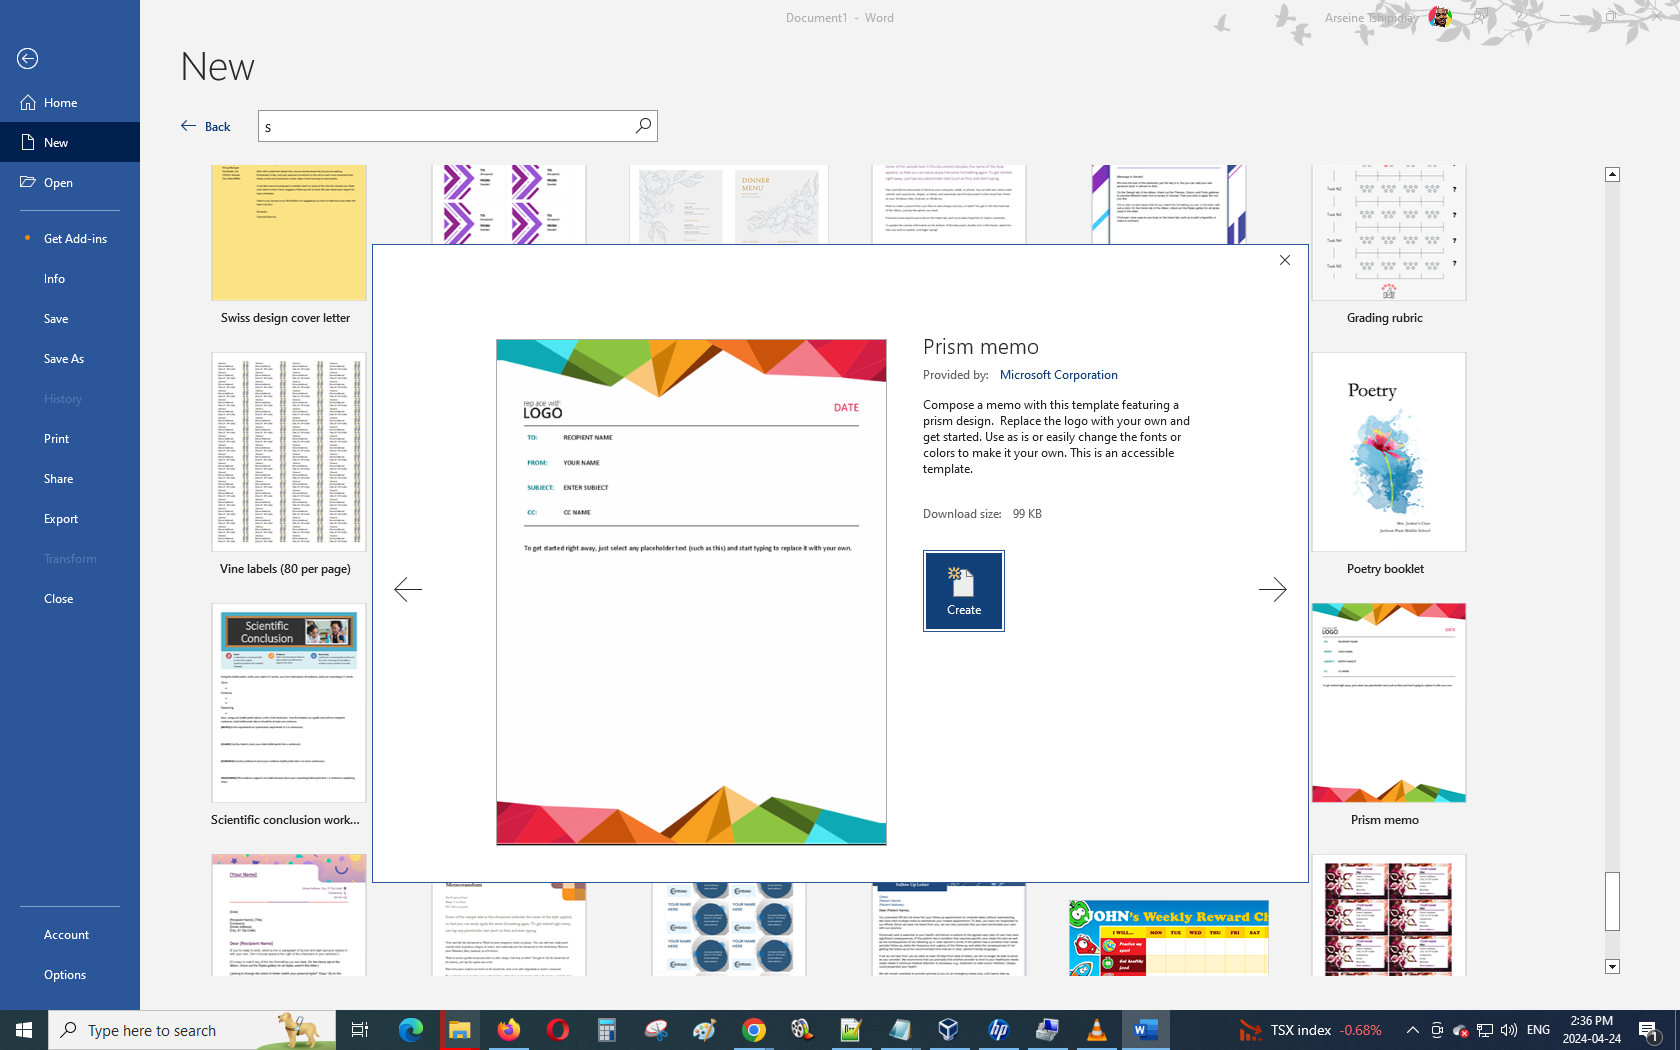Click the back arrow circle icon
Screen dimensions: 1680x1050
pyautogui.click(x=28, y=59)
